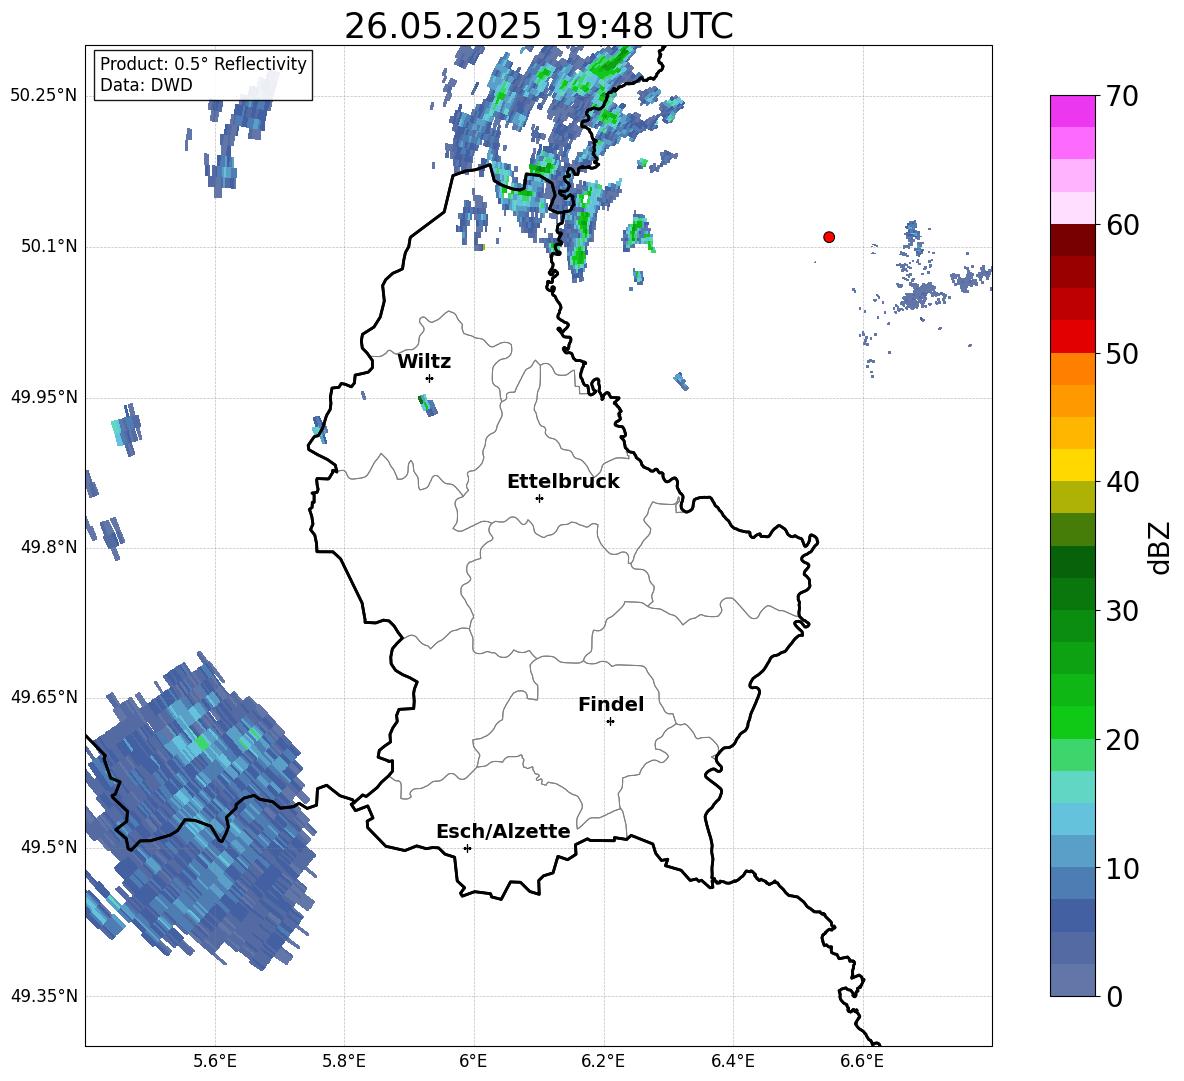Click the 6°E longitude label
This screenshot has height=1081, width=1184.
point(473,1061)
